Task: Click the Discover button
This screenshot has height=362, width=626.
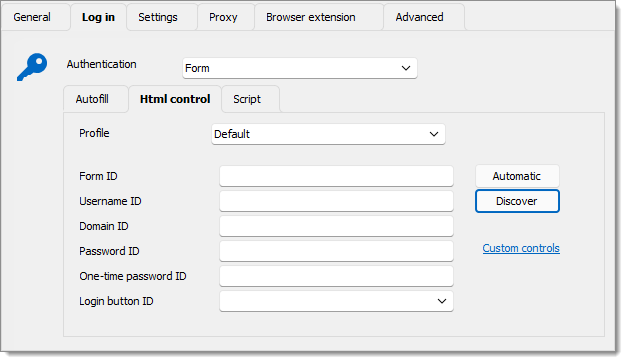Action: pyautogui.click(x=517, y=201)
